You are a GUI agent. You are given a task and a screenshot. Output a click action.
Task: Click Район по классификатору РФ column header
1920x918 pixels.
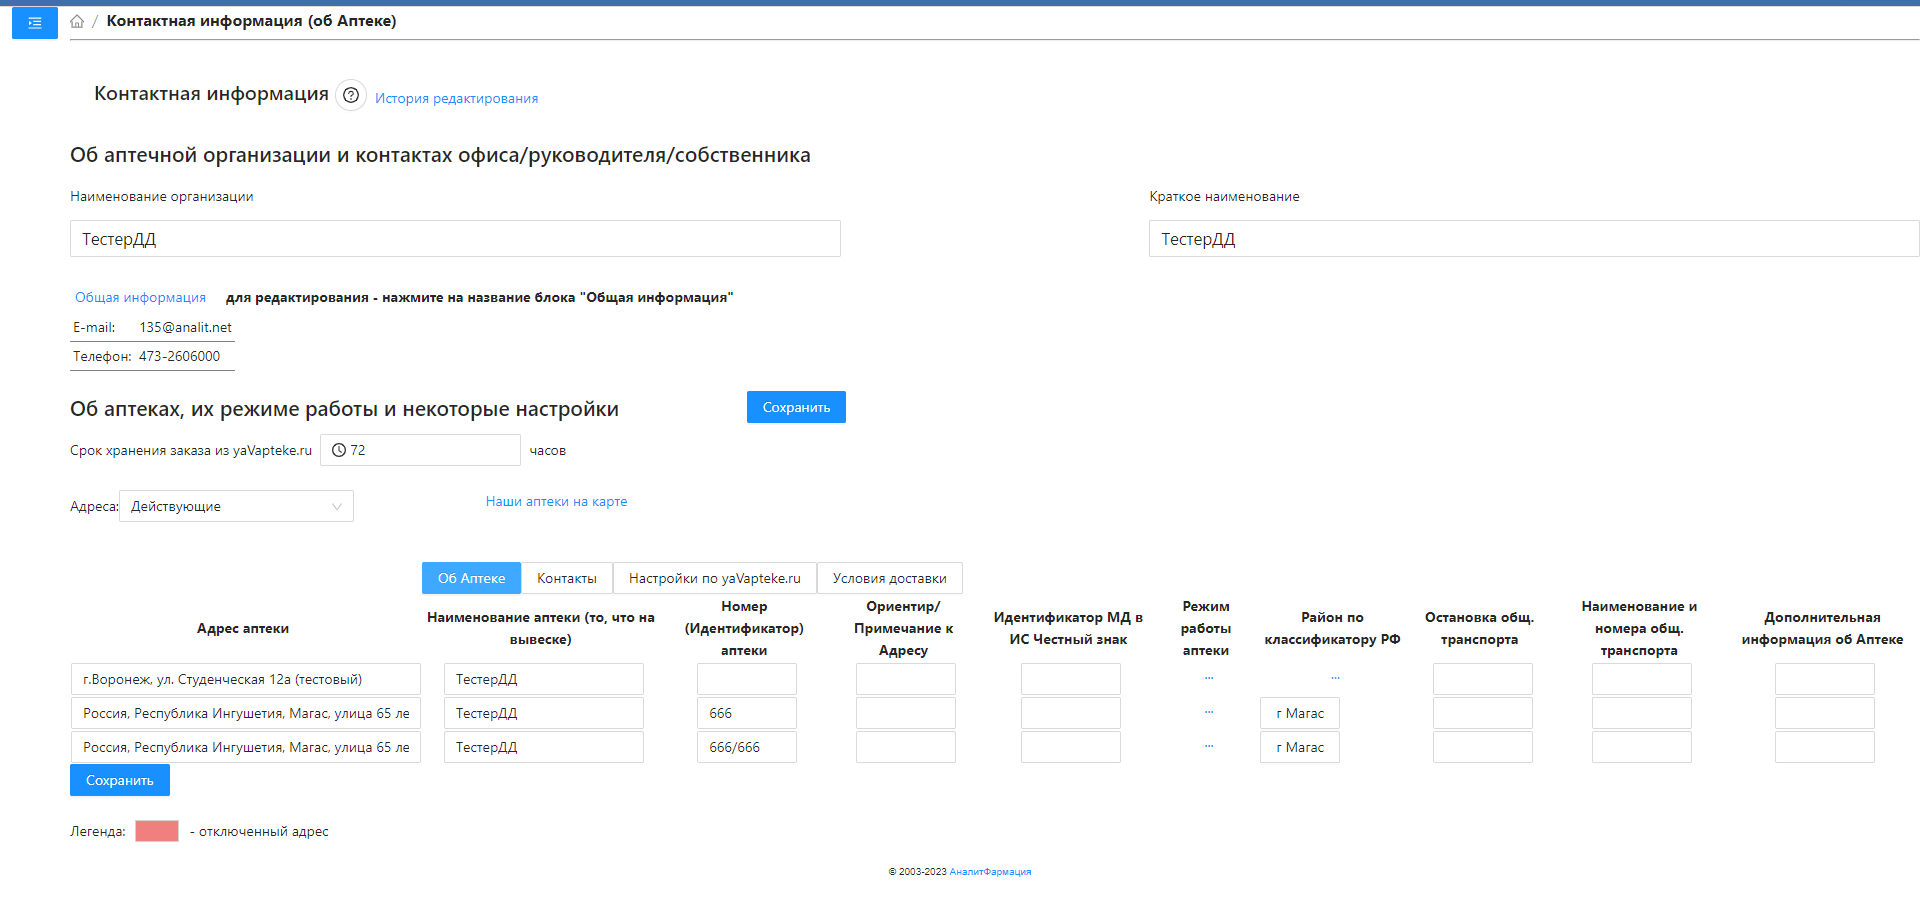[1332, 628]
